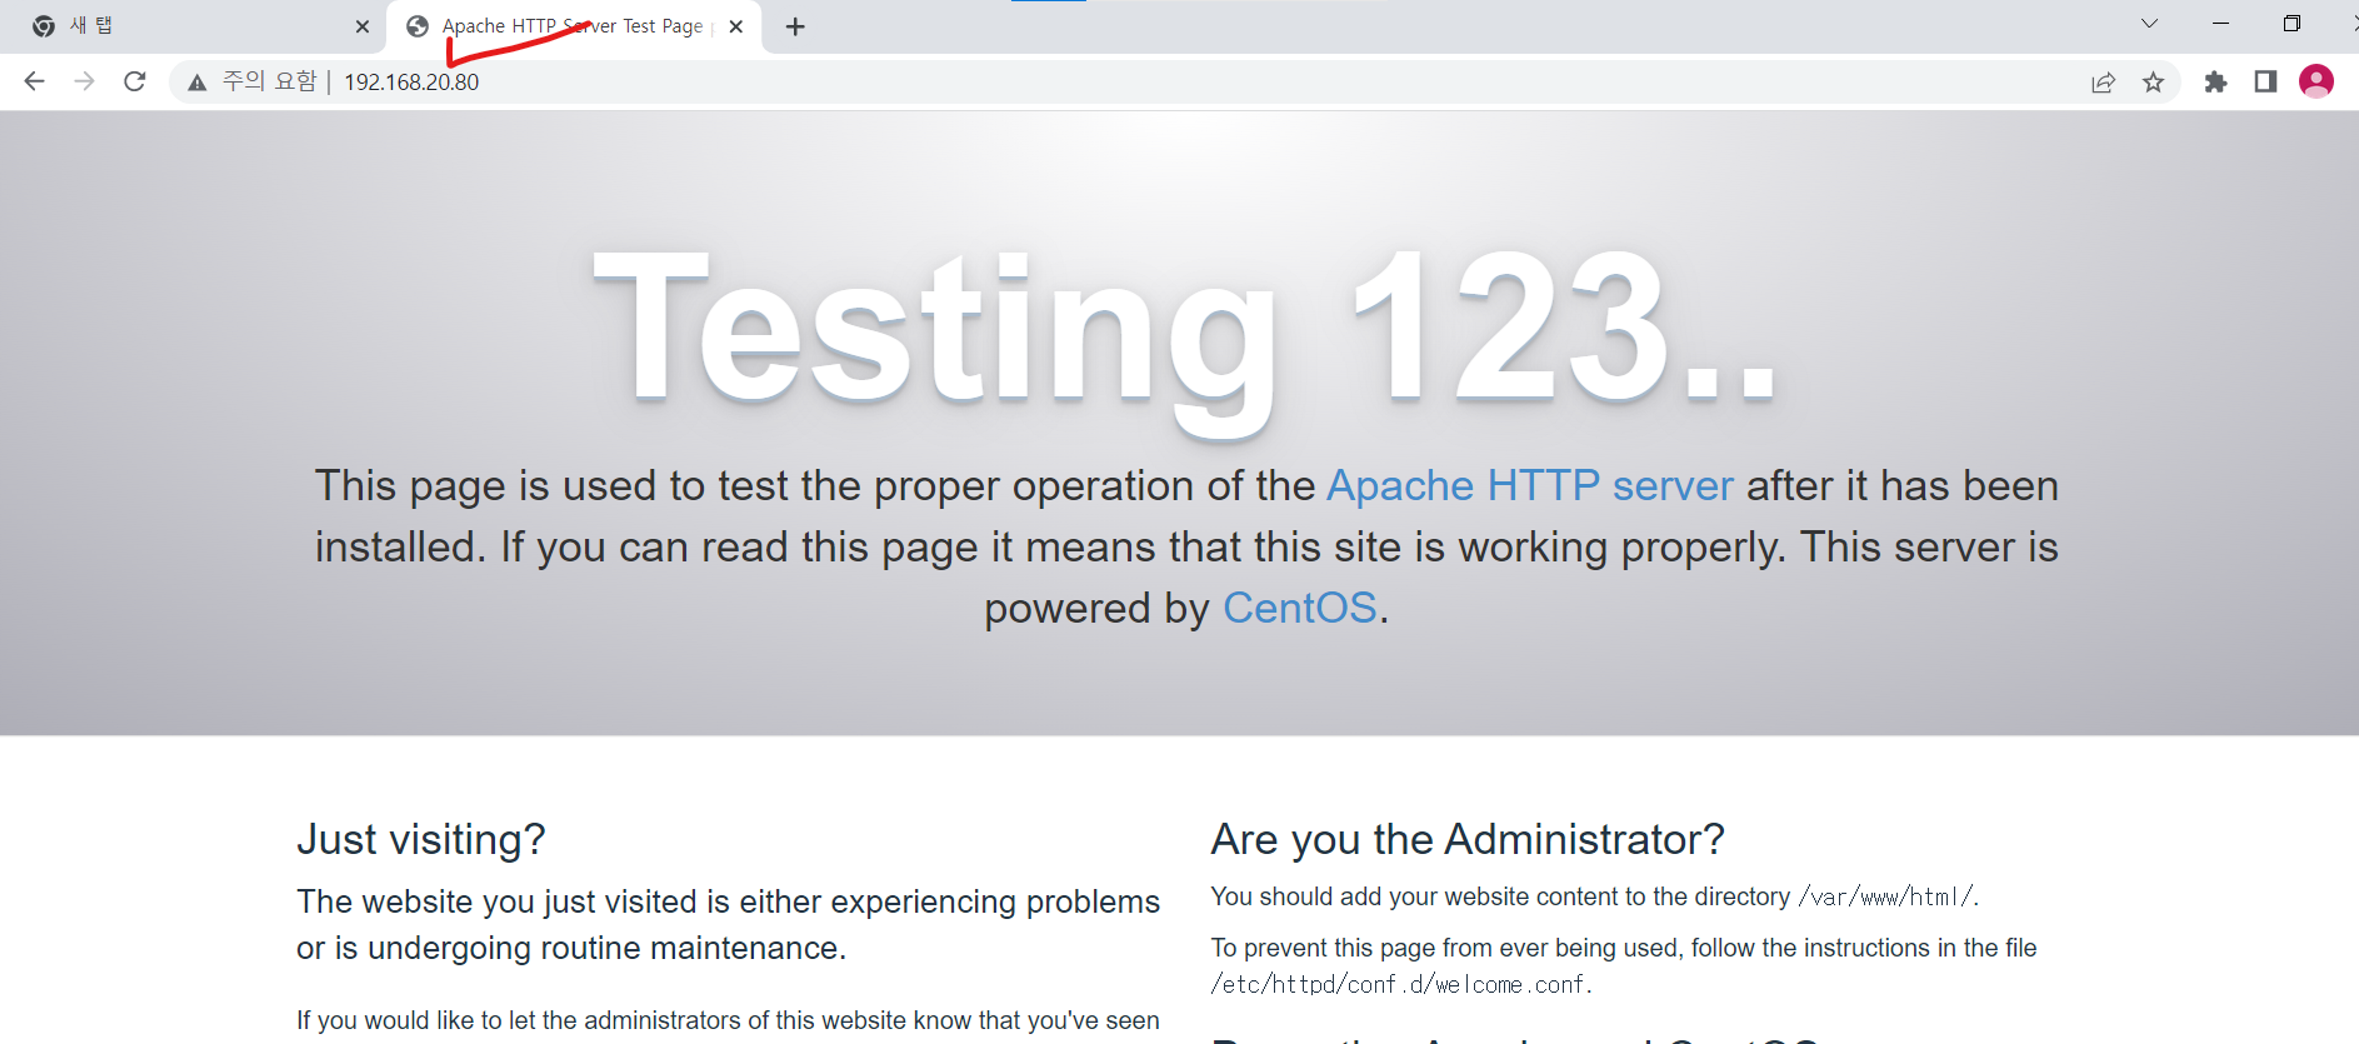The height and width of the screenshot is (1044, 2360).
Task: Follow the CentOS link
Action: tap(1299, 608)
